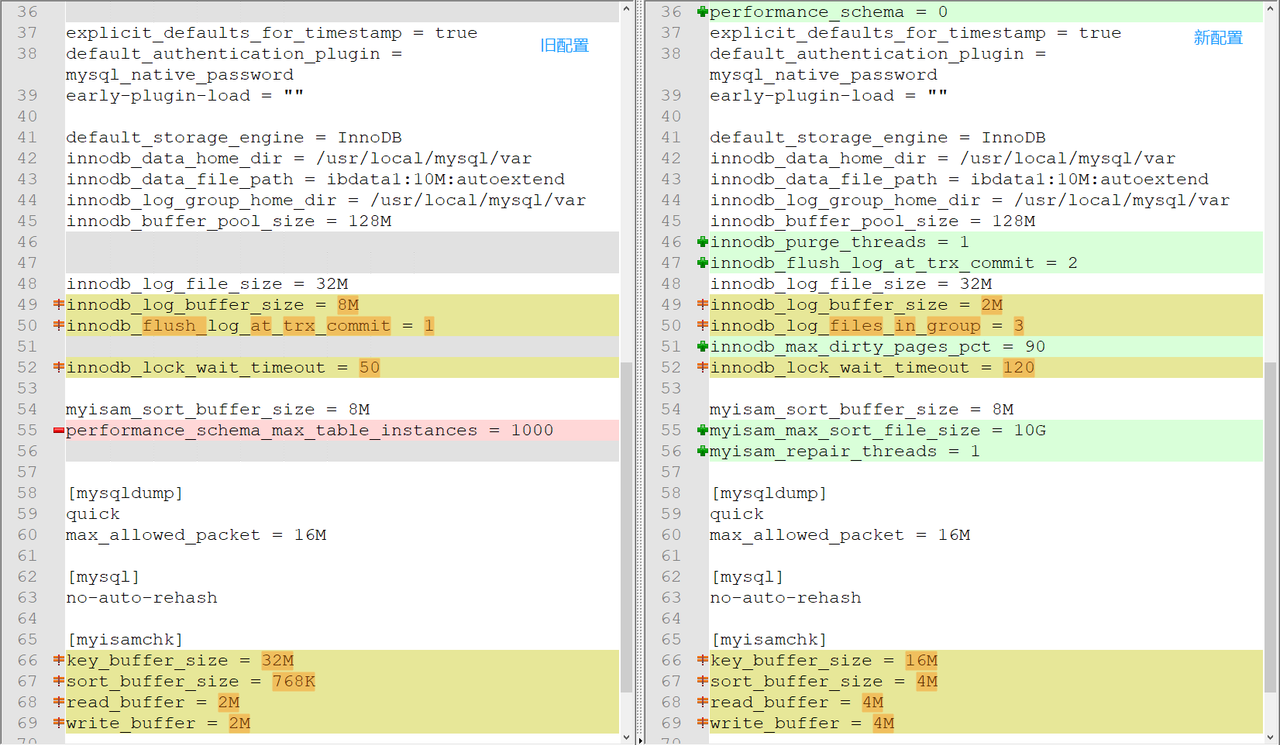Click the plus marker beside myisam_repair_threads = 1
Screen dimensions: 1280x745
(x=703, y=452)
